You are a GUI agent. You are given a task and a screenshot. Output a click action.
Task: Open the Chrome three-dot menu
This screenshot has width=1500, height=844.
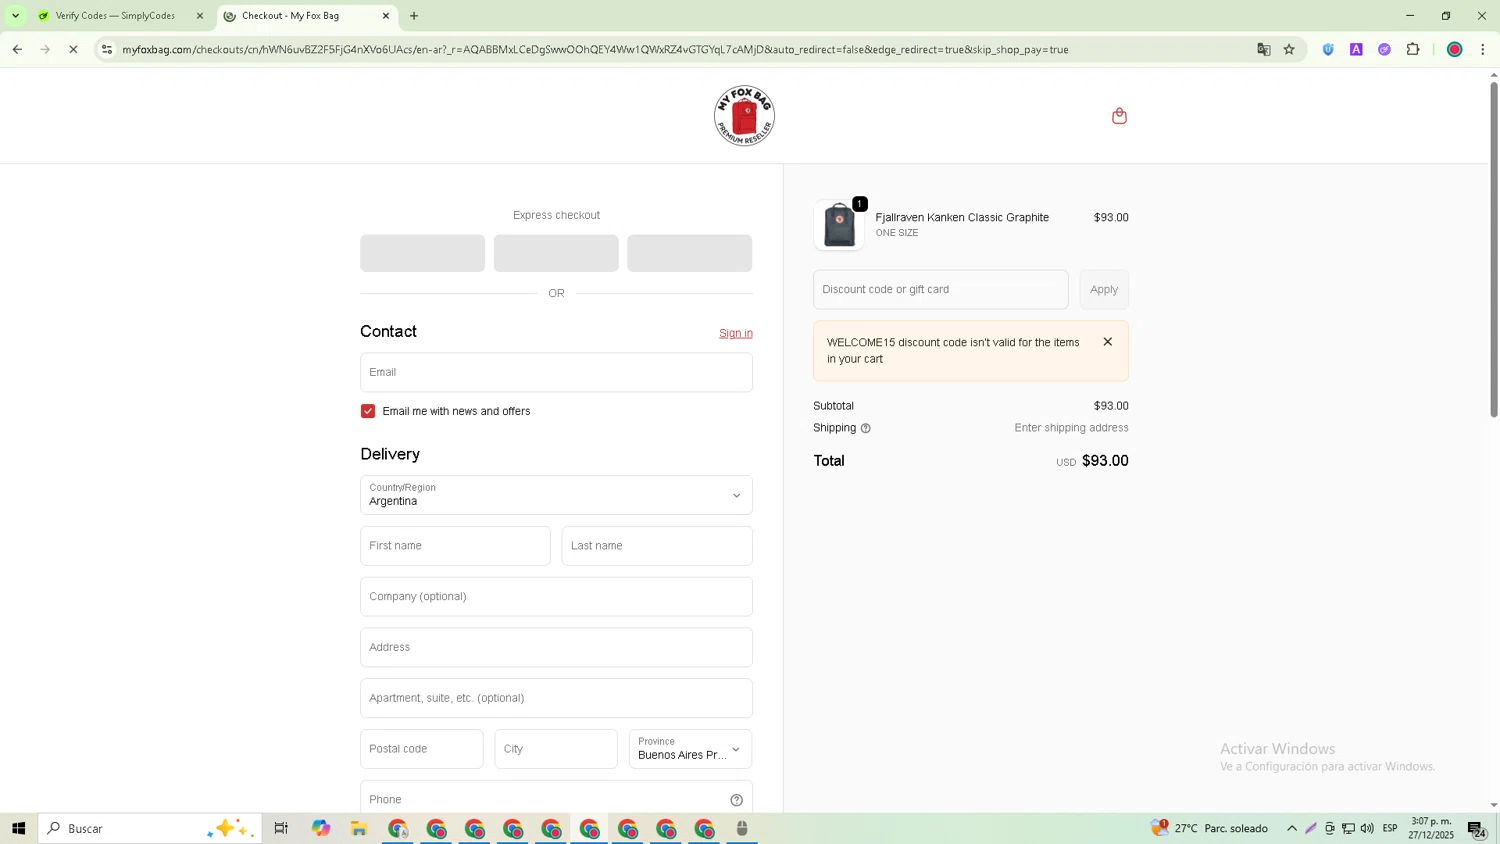[1483, 49]
